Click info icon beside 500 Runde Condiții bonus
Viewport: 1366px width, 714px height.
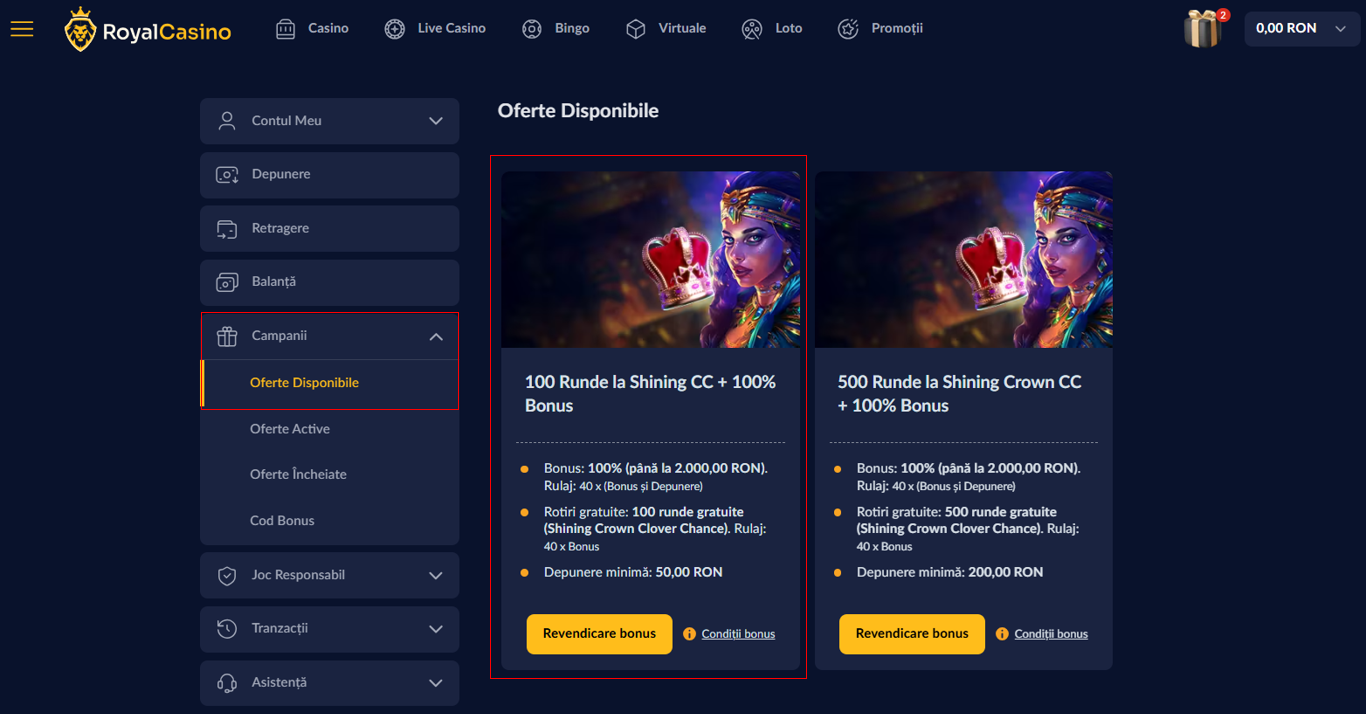pos(1002,634)
